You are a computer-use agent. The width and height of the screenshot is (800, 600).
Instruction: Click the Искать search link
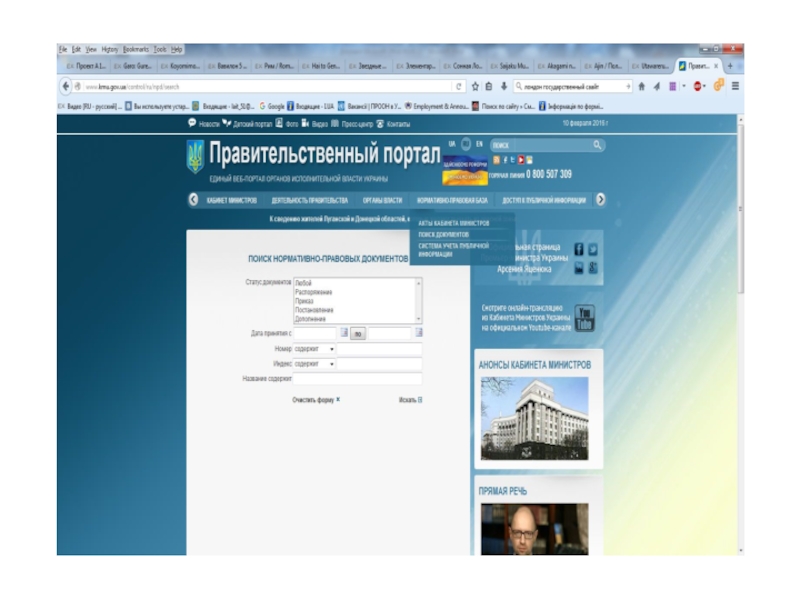point(410,400)
